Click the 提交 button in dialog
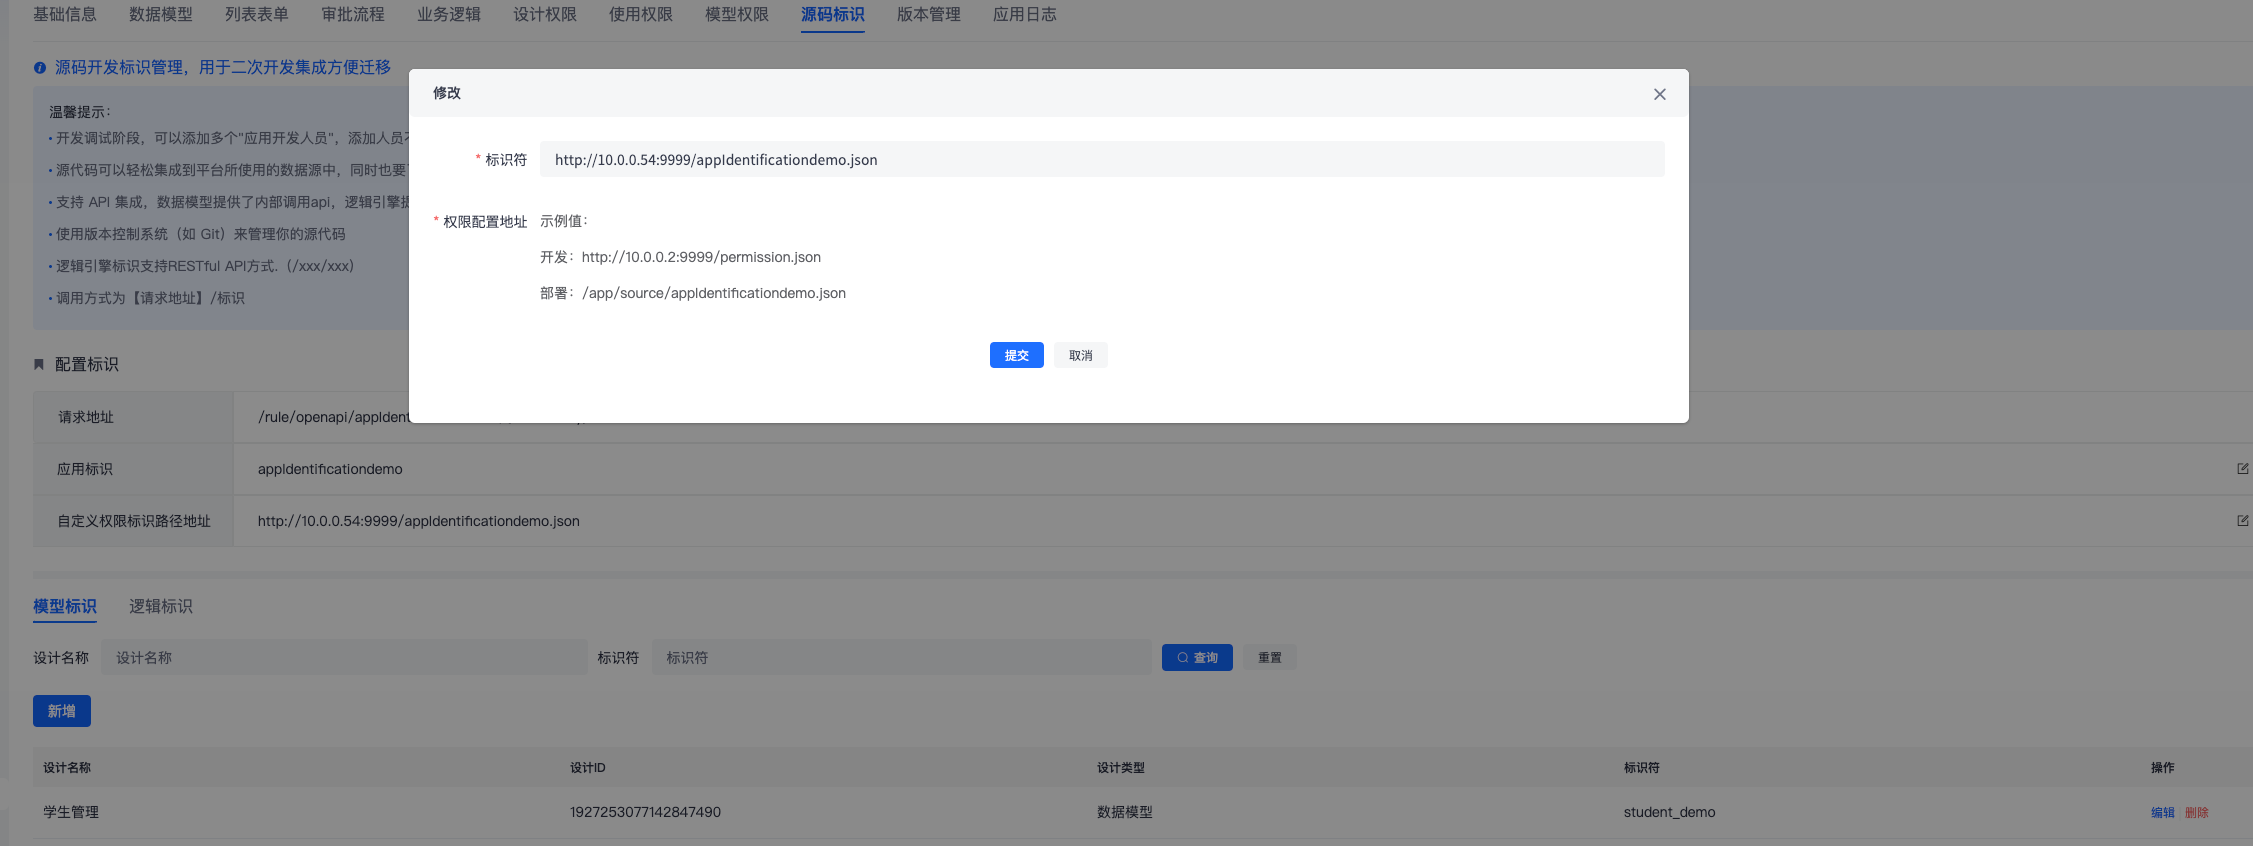 tap(1017, 355)
